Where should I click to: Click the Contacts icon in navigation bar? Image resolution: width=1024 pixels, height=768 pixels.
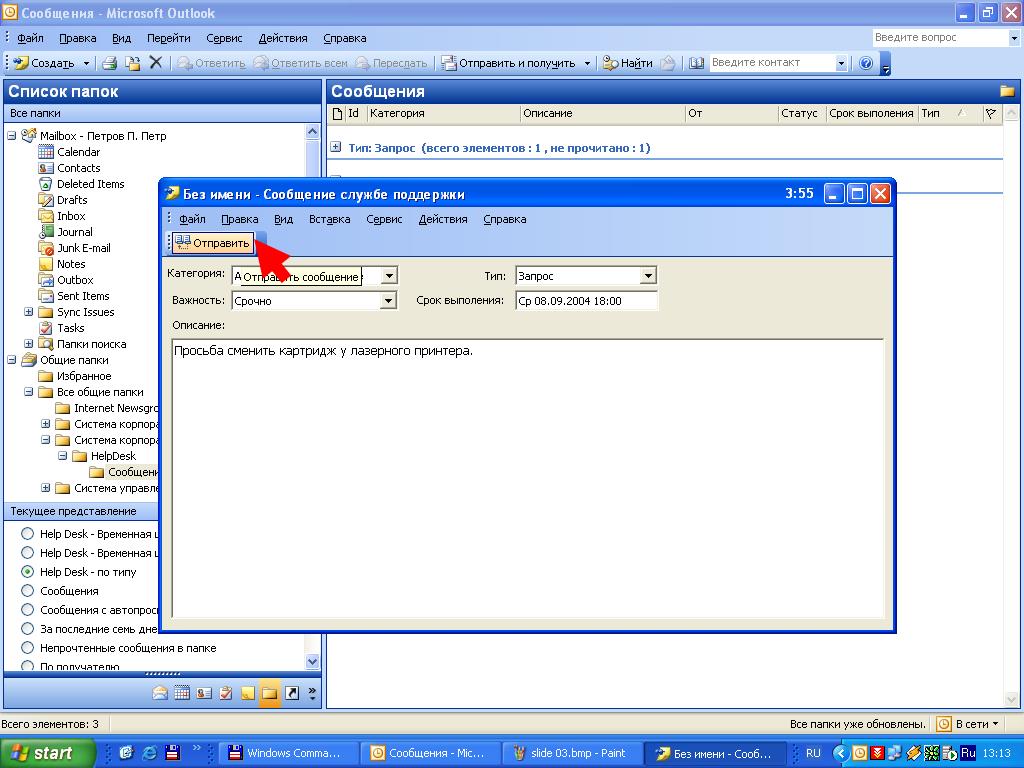coord(204,693)
